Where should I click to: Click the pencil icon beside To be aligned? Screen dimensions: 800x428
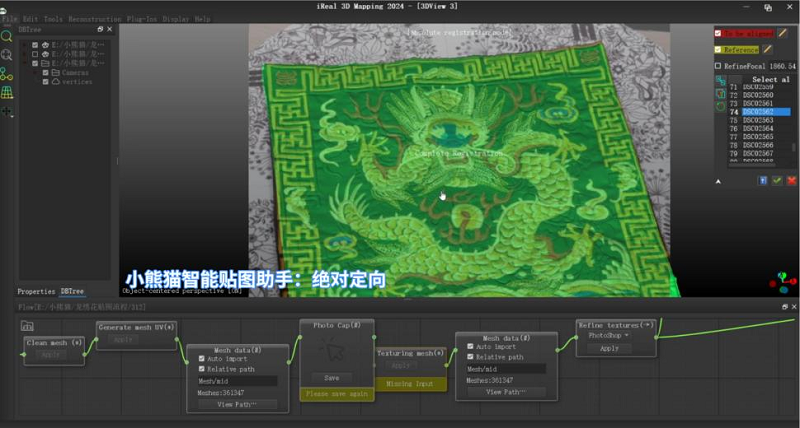(782, 33)
